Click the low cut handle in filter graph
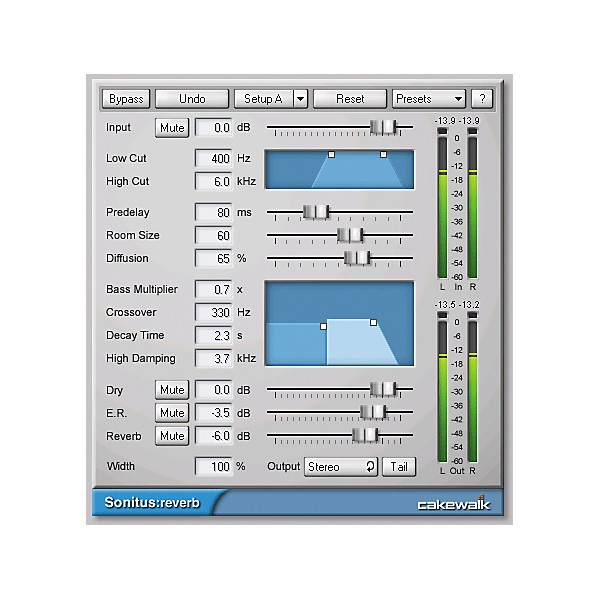Screen dimensions: 600x600 pos(331,155)
